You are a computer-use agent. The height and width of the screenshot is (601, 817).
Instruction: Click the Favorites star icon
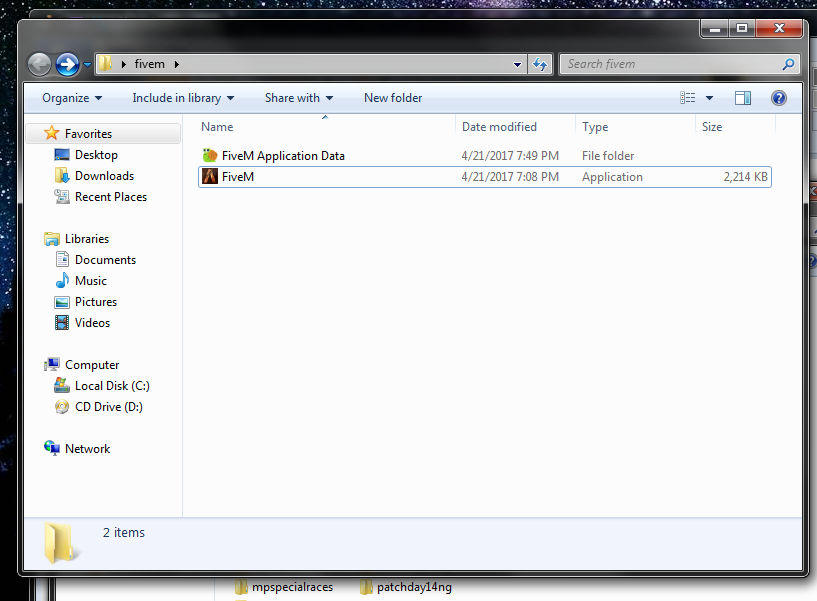[52, 133]
